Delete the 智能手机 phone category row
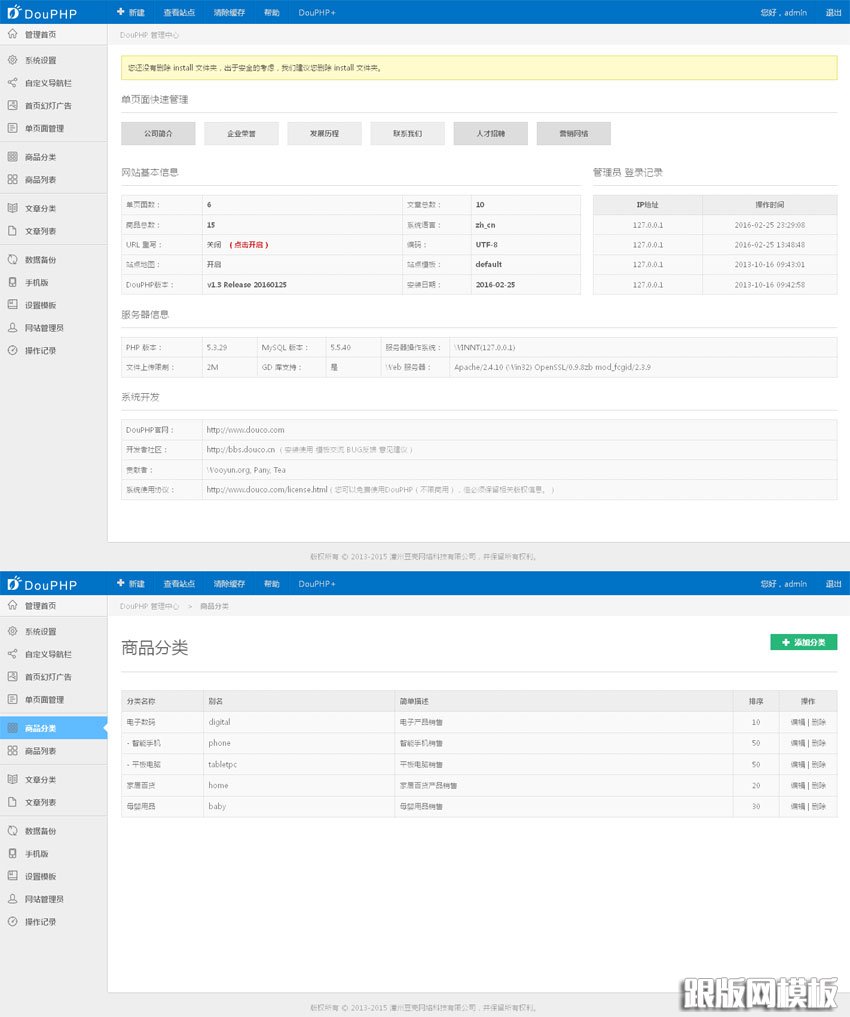This screenshot has width=850, height=1017. tap(819, 744)
